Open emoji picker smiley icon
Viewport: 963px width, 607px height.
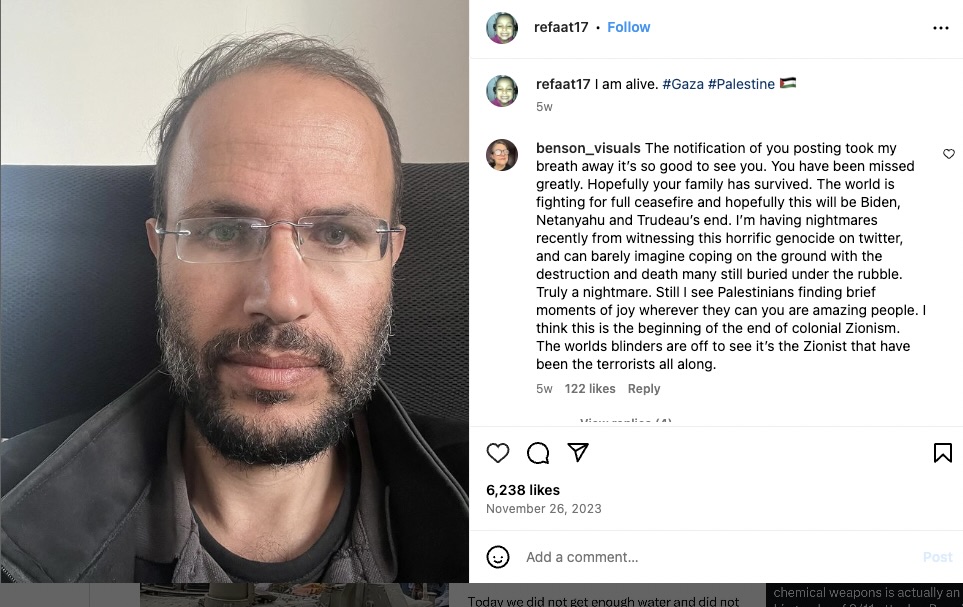(497, 557)
